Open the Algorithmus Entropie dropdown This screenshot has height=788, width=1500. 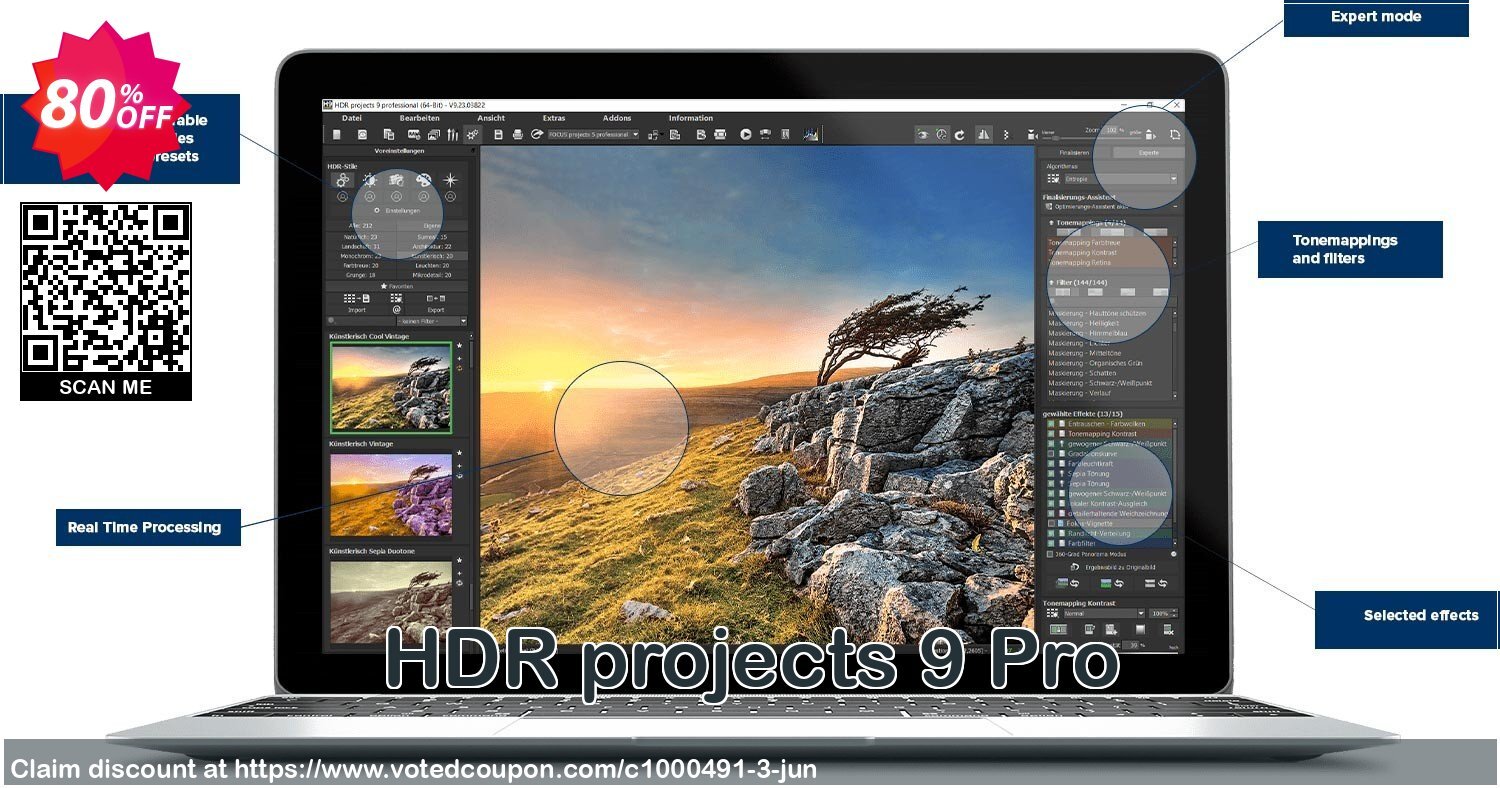point(1121,179)
